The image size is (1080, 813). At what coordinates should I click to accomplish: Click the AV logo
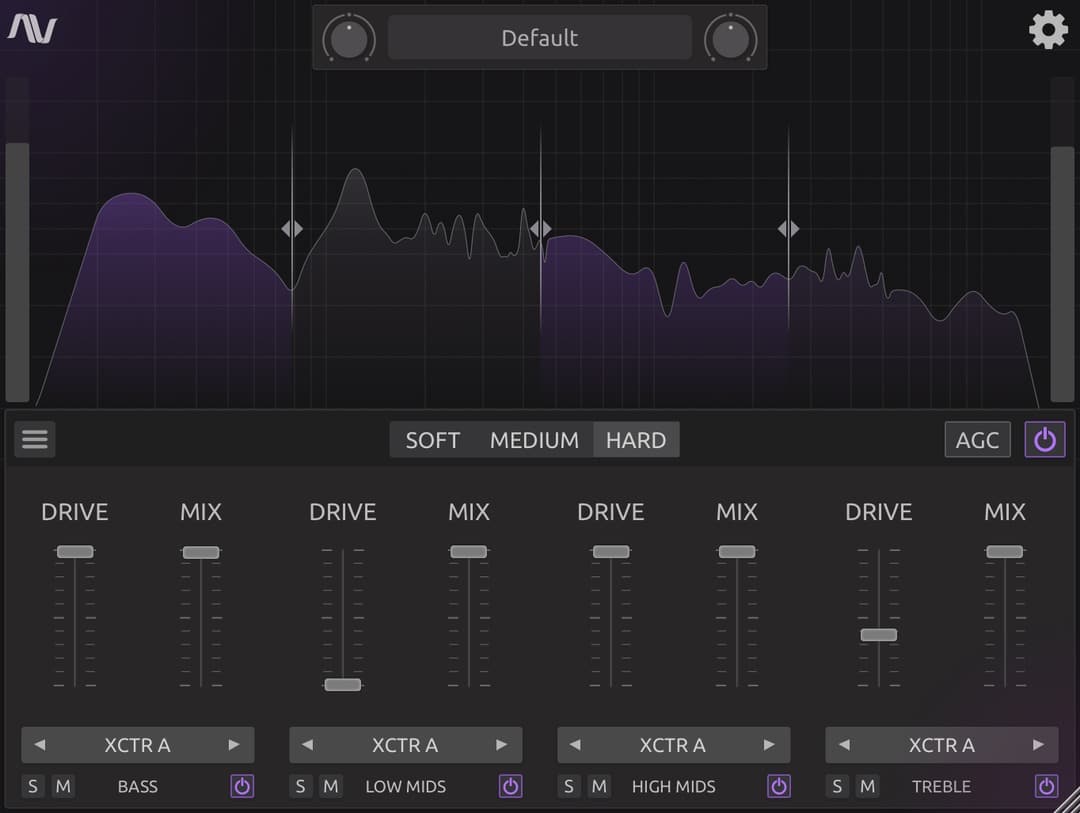click(30, 27)
